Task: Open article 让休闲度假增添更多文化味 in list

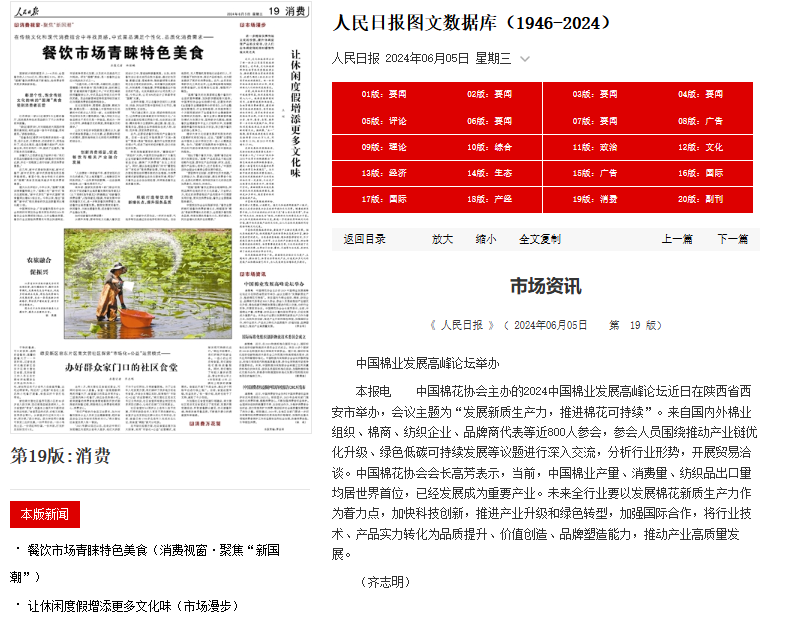Action: click(133, 606)
